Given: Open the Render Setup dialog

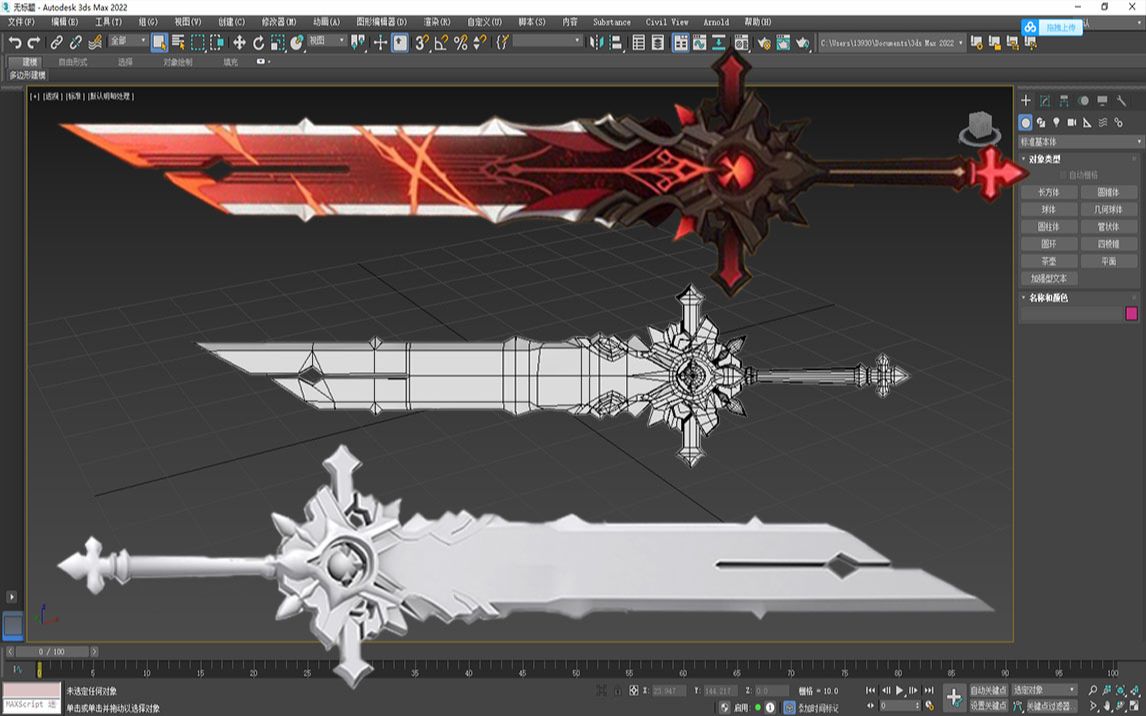Looking at the screenshot, I should tap(764, 42).
